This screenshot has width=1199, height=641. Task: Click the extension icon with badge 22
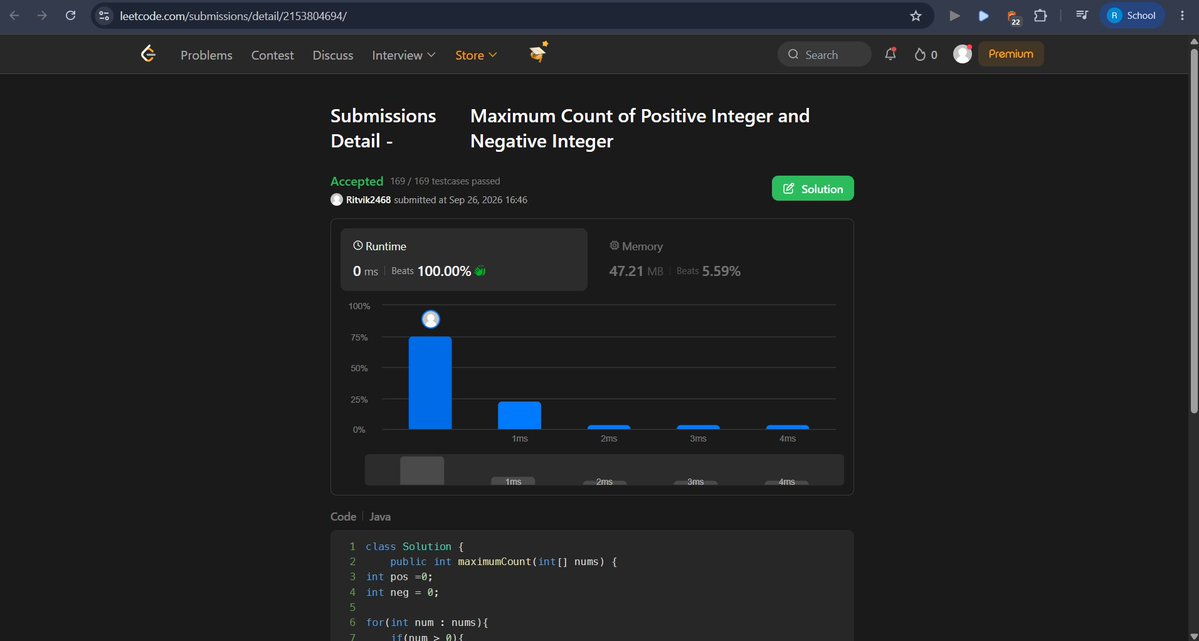(1013, 17)
